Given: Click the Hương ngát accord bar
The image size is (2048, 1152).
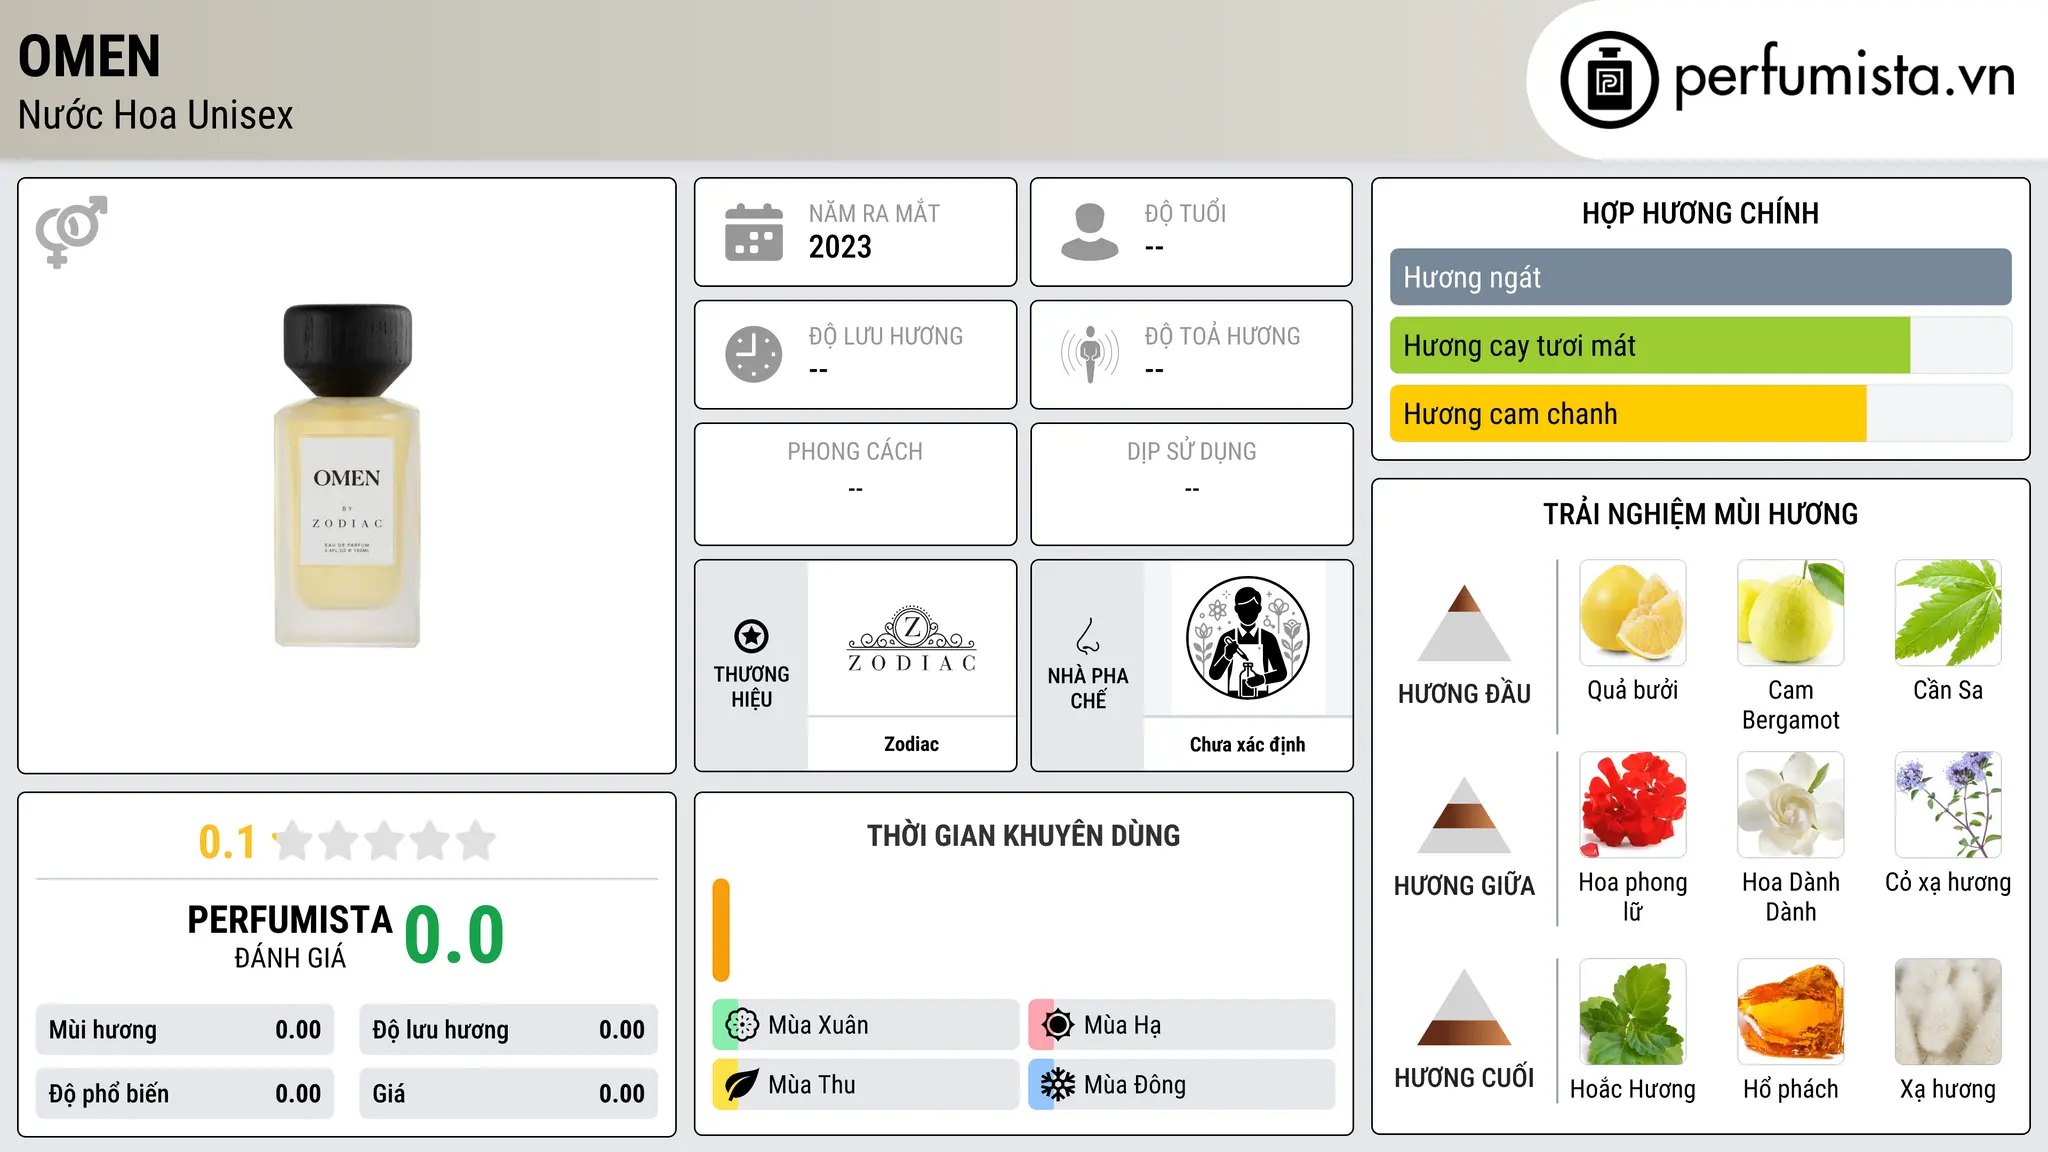Looking at the screenshot, I should click(x=1701, y=277).
